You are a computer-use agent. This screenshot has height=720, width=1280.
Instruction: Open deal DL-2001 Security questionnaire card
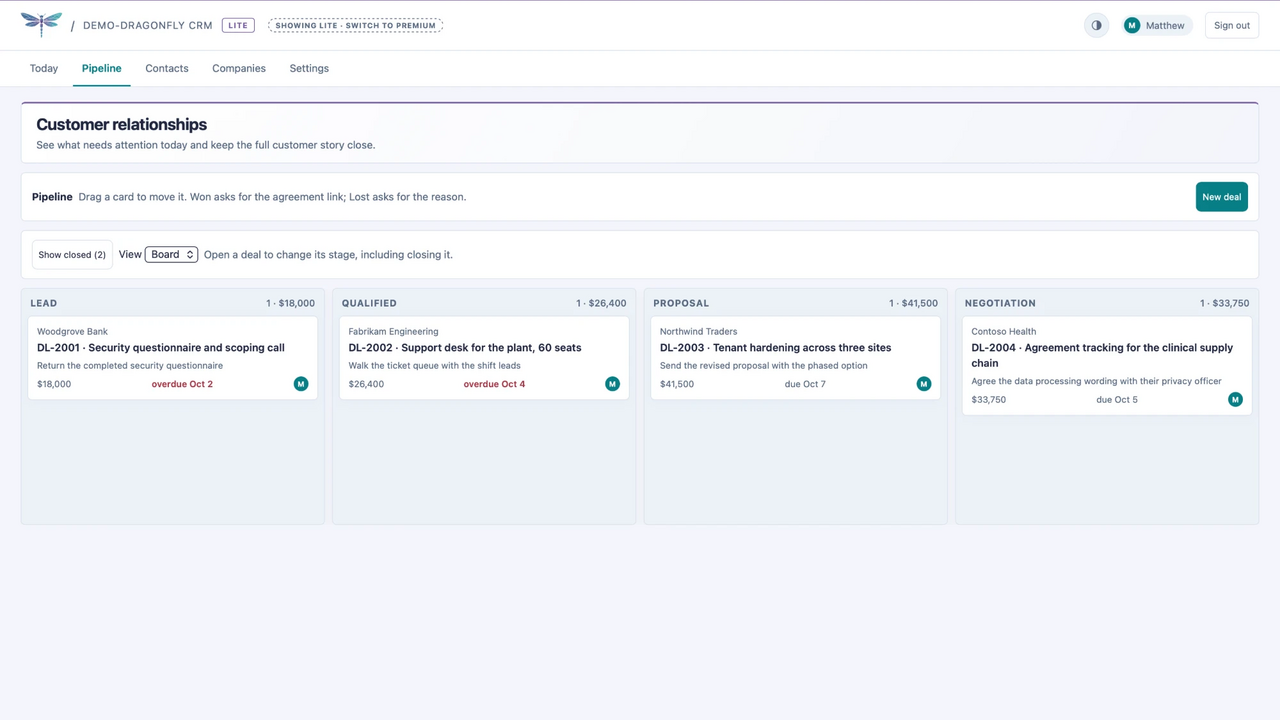coord(173,358)
